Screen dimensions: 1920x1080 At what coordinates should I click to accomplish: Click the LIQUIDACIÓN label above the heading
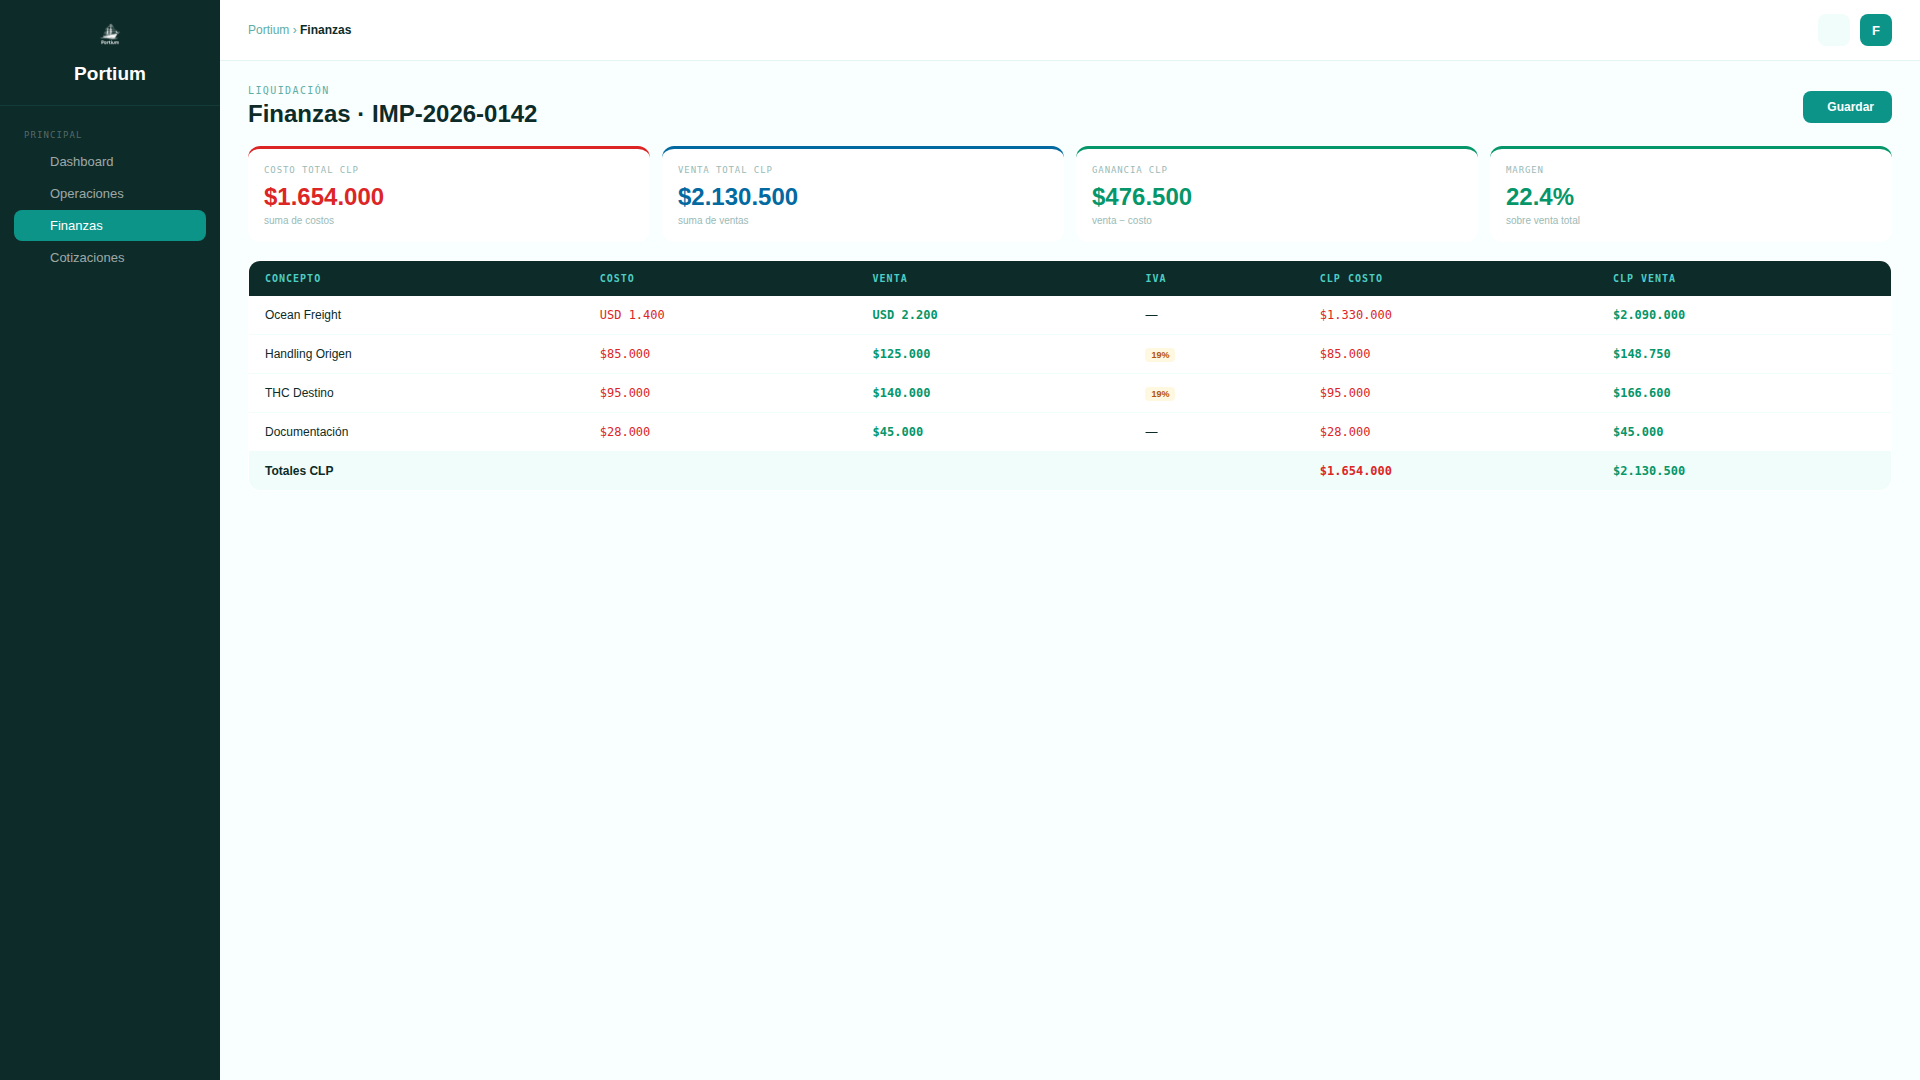[288, 91]
